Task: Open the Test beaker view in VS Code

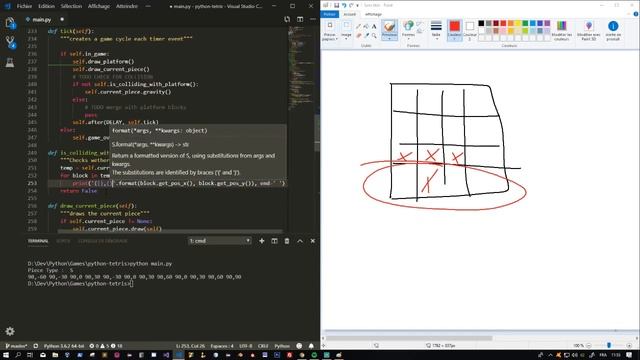Action: coord(10,62)
